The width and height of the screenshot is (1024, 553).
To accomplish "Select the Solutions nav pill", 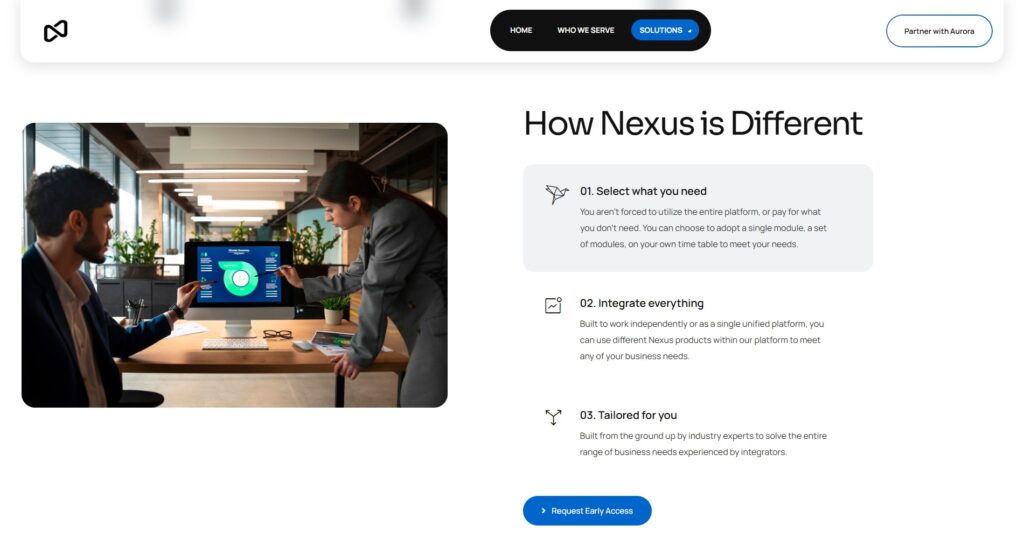I will pos(665,30).
